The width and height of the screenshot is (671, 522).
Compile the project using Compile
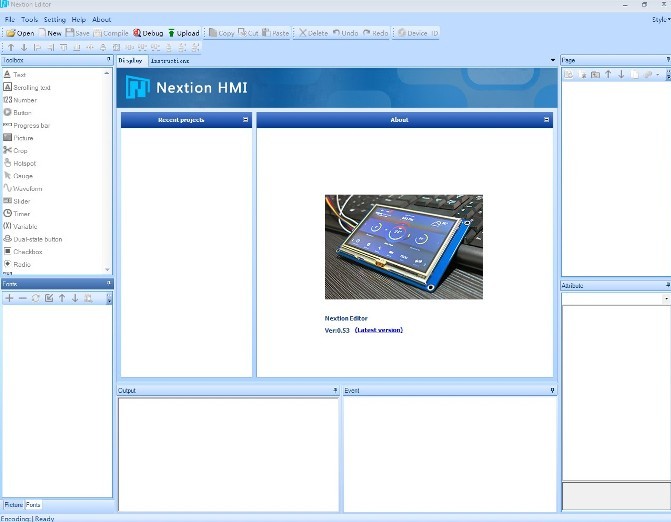click(x=111, y=33)
